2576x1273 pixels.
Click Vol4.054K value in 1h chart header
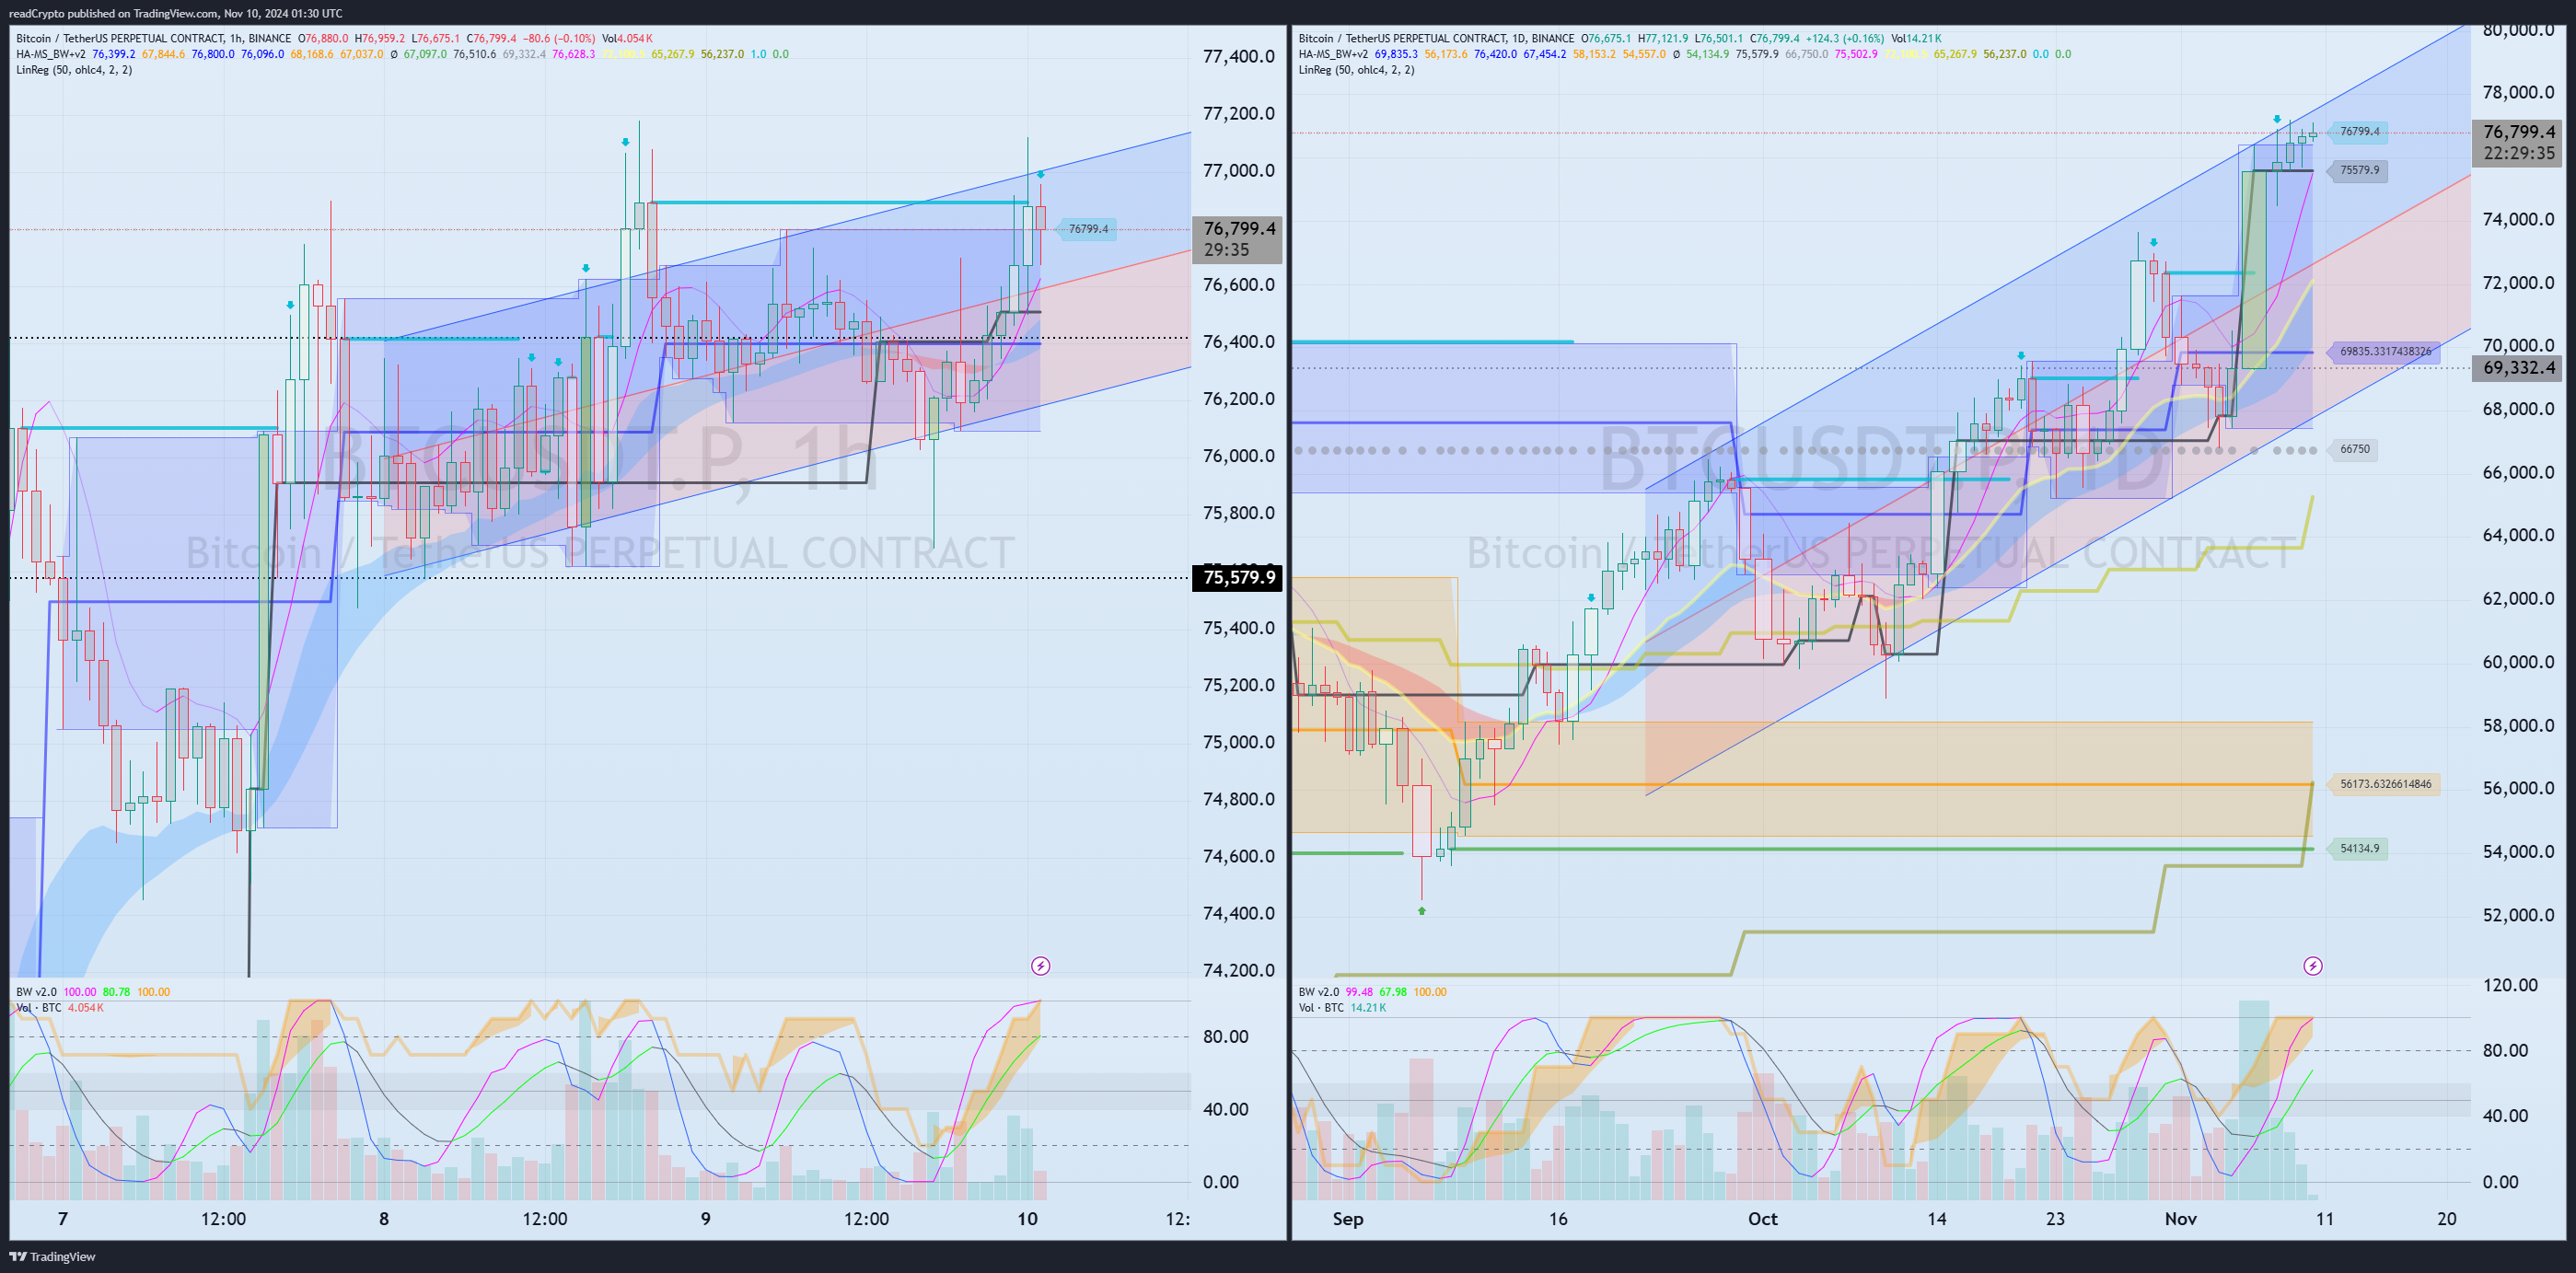pyautogui.click(x=627, y=39)
